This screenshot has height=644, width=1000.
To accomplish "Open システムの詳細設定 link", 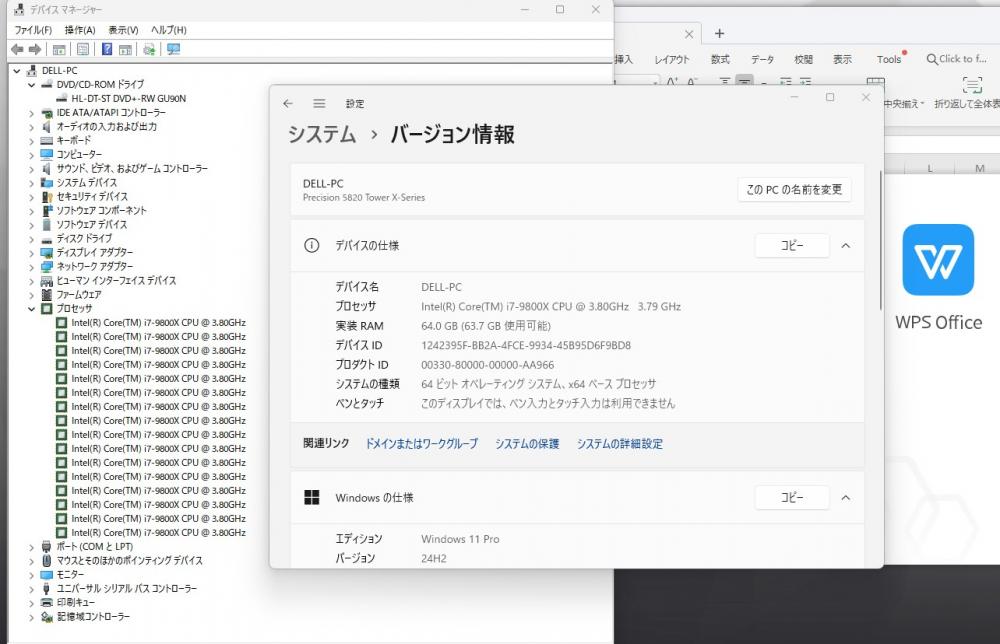I will (x=619, y=444).
